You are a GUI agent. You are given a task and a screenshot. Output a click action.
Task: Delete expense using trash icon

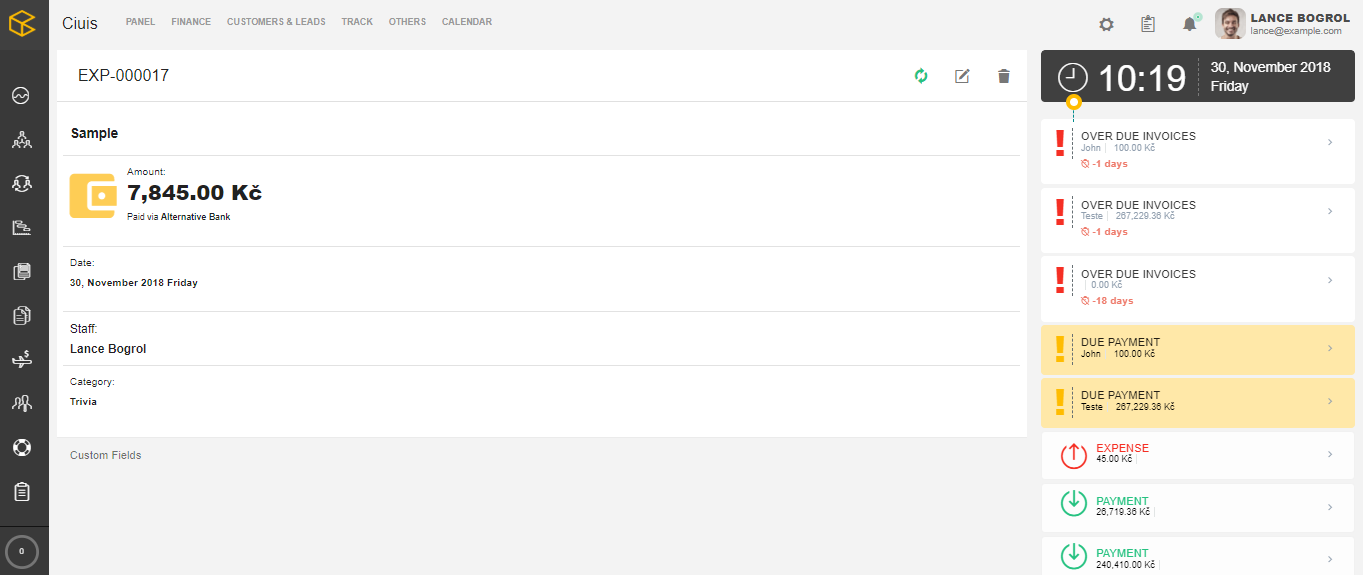[1004, 76]
